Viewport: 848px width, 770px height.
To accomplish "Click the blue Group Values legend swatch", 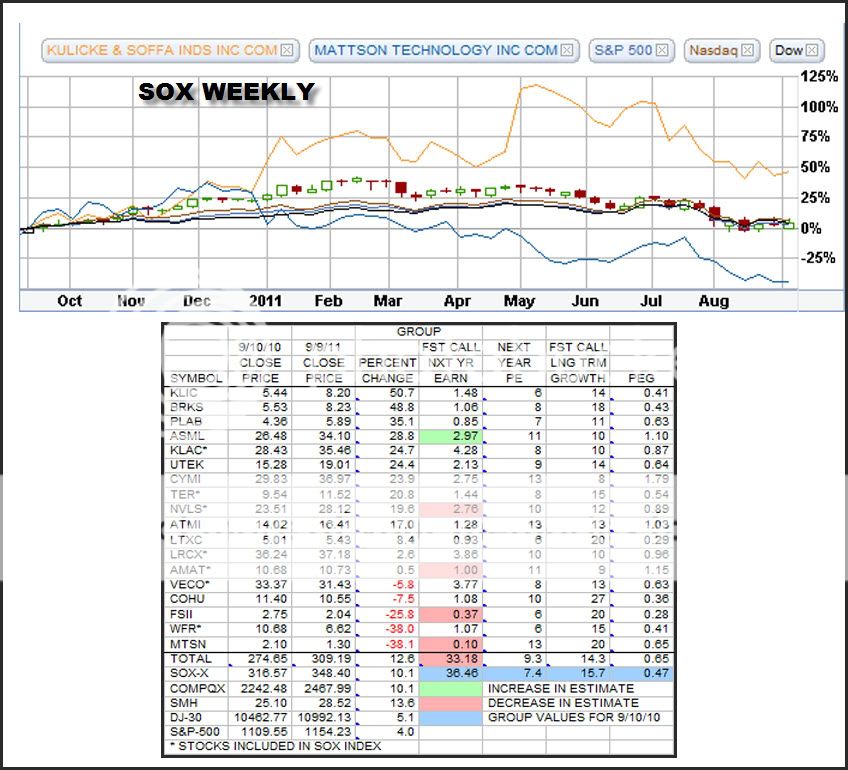I will click(450, 717).
